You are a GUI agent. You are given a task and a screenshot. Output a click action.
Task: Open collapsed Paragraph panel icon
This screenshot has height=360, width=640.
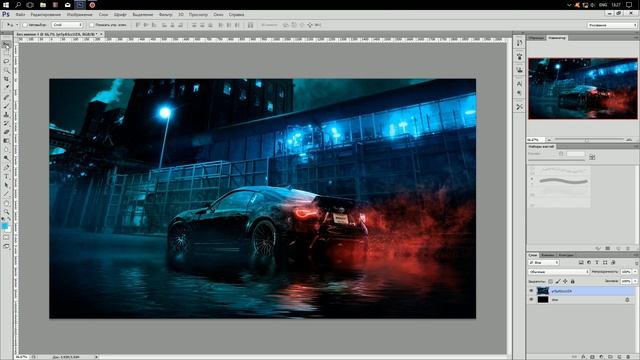pos(519,93)
